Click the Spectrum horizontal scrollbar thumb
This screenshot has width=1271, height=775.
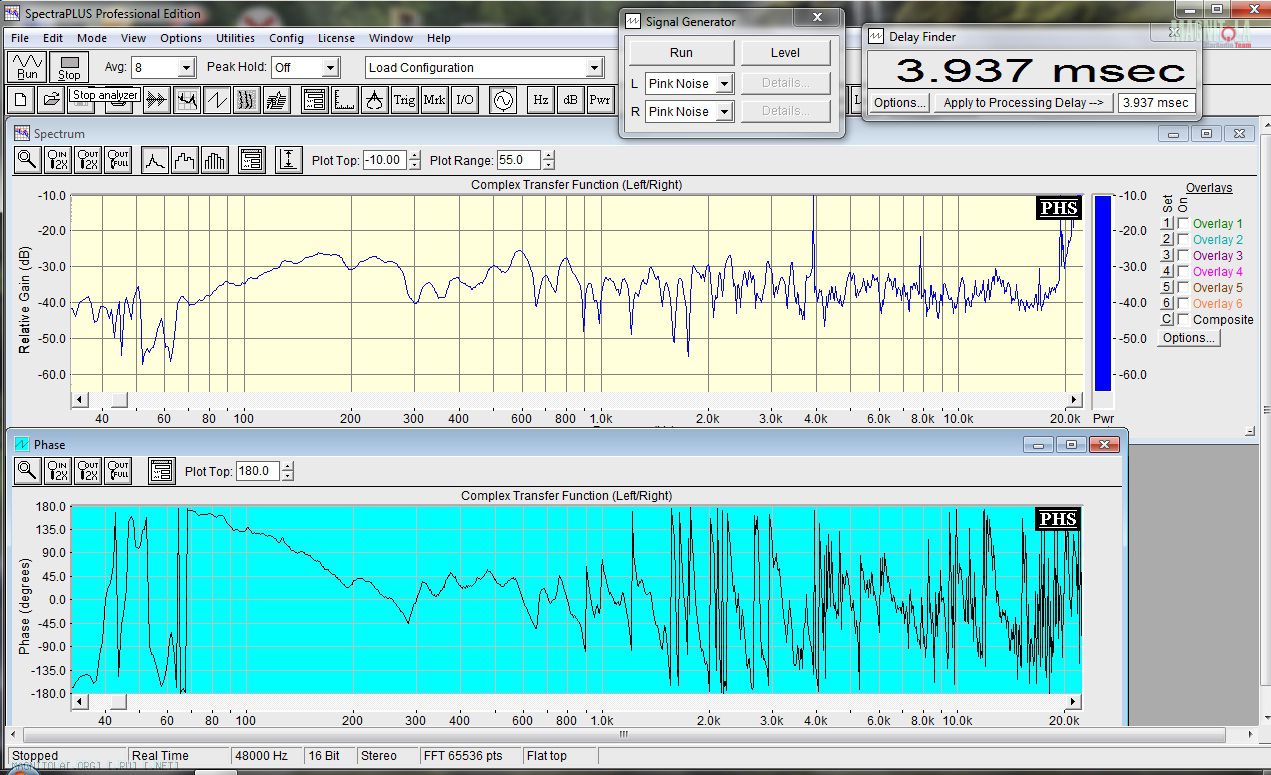119,400
